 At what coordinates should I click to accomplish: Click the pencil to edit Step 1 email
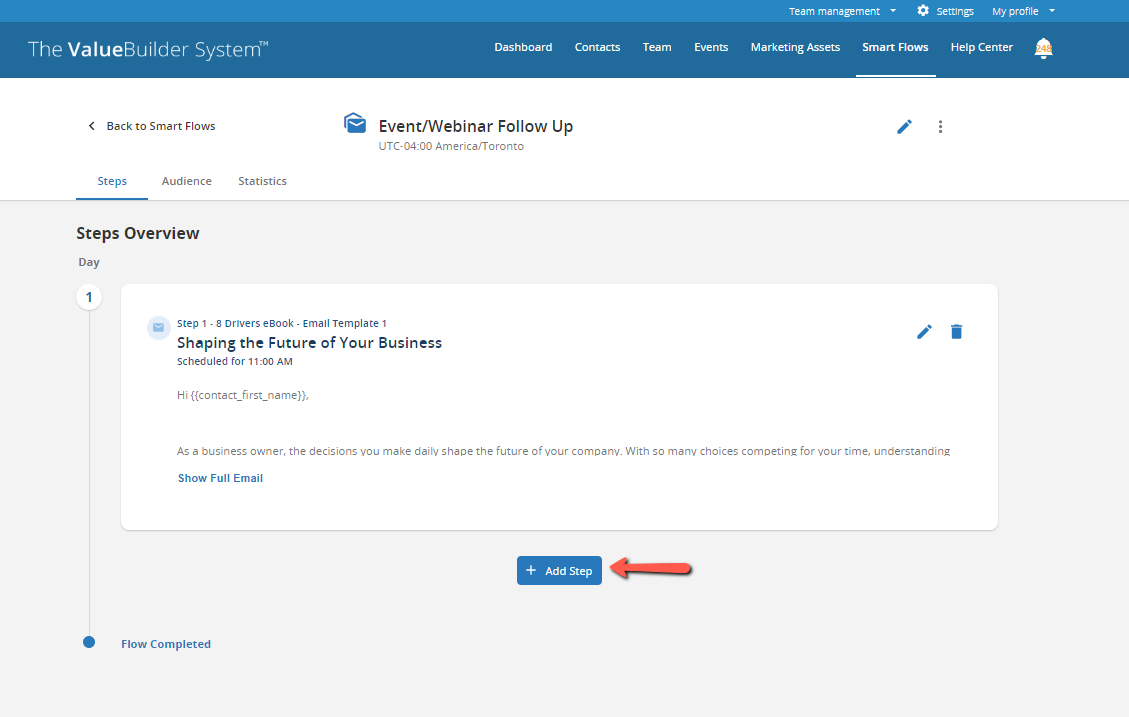point(924,331)
